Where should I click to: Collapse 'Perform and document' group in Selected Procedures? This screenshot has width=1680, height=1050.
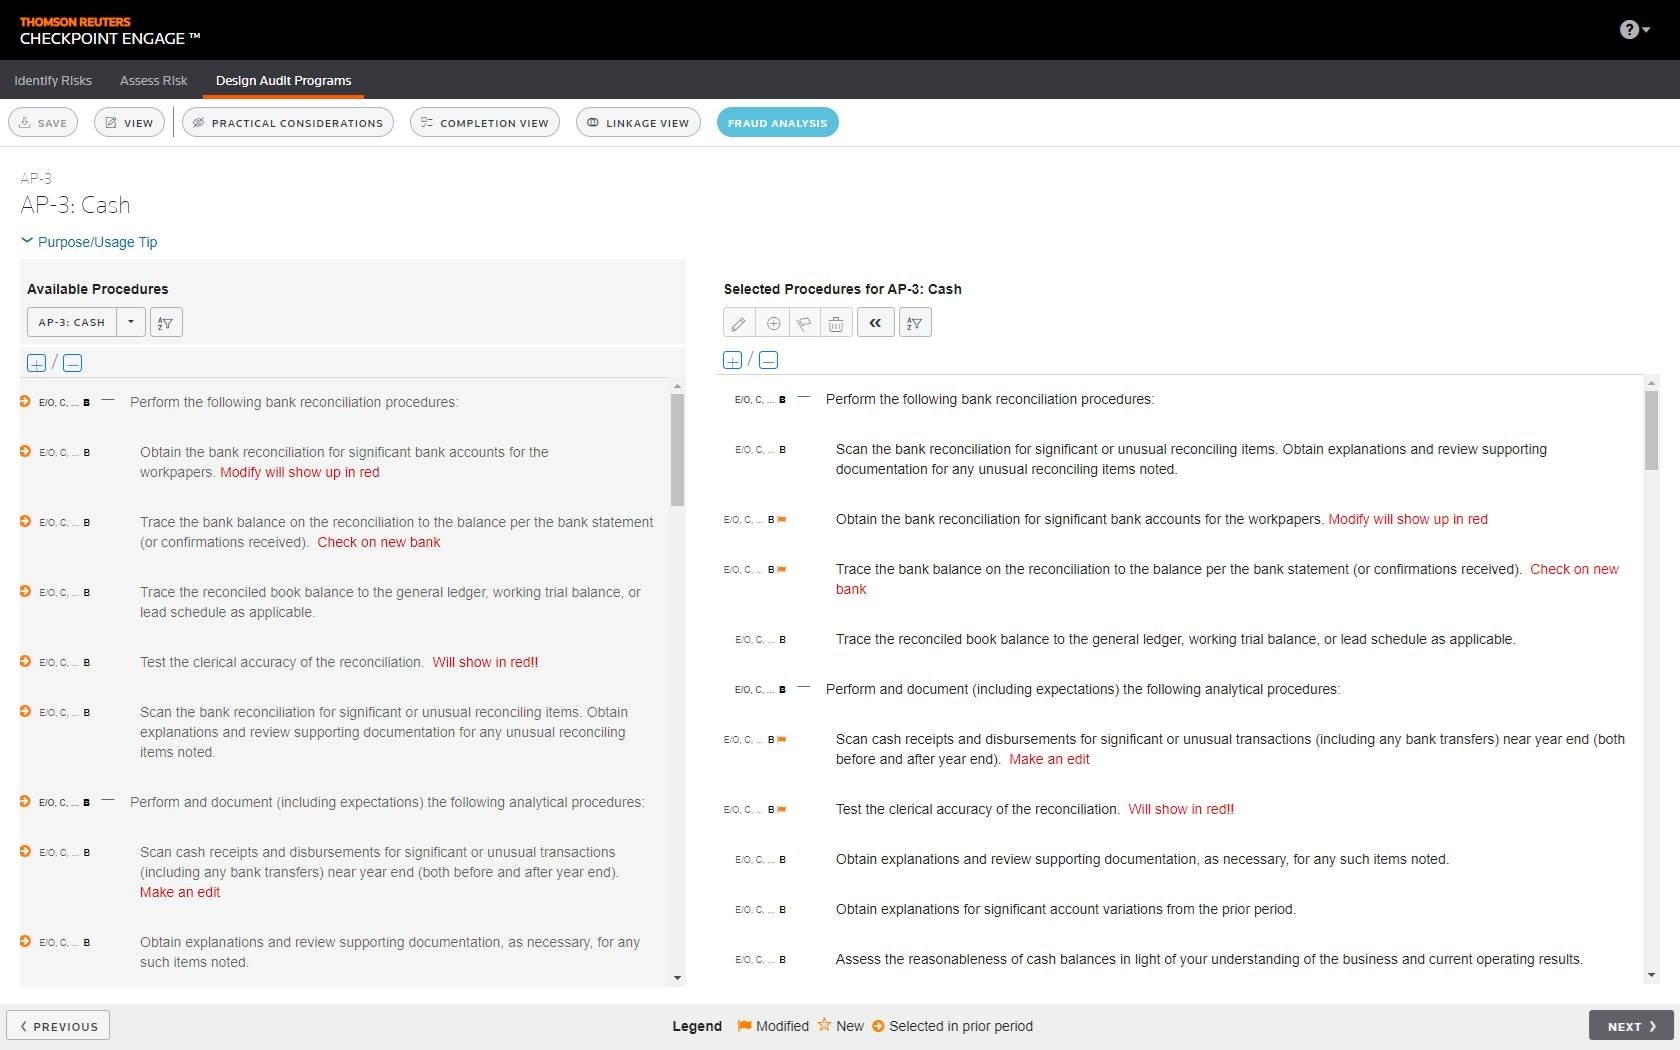pyautogui.click(x=803, y=689)
